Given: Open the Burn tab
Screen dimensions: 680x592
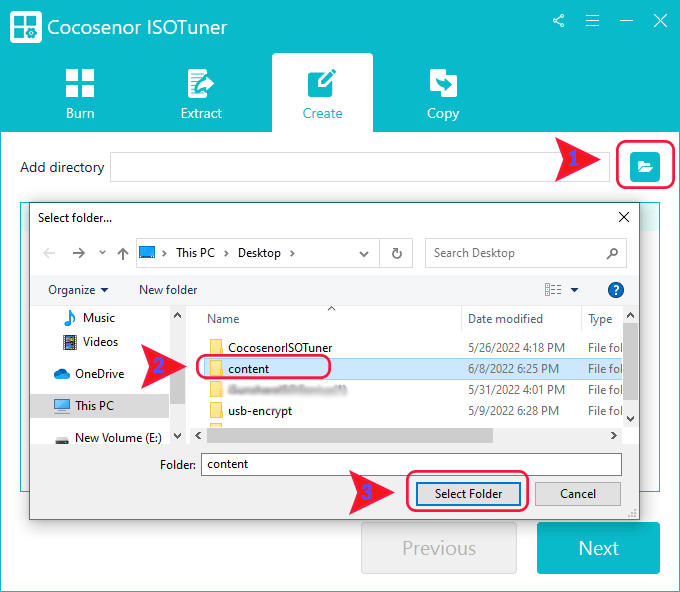Looking at the screenshot, I should (x=80, y=94).
